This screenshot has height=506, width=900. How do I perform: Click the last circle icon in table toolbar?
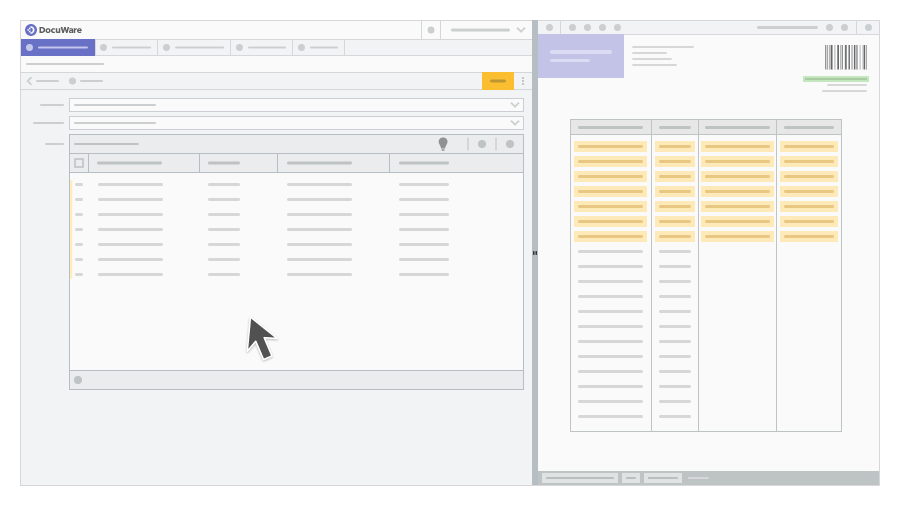click(510, 144)
